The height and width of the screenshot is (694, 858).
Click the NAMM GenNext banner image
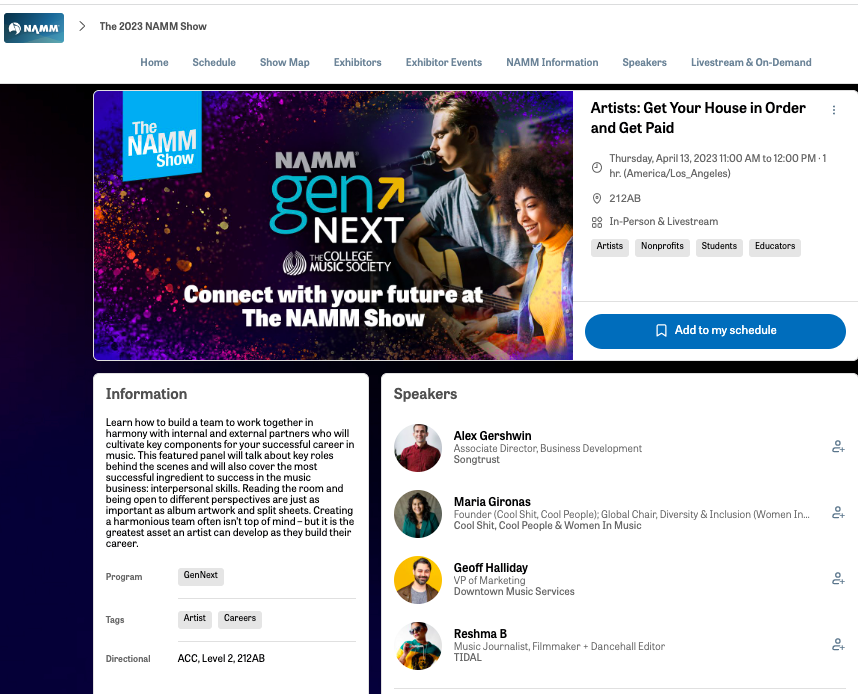pos(333,225)
